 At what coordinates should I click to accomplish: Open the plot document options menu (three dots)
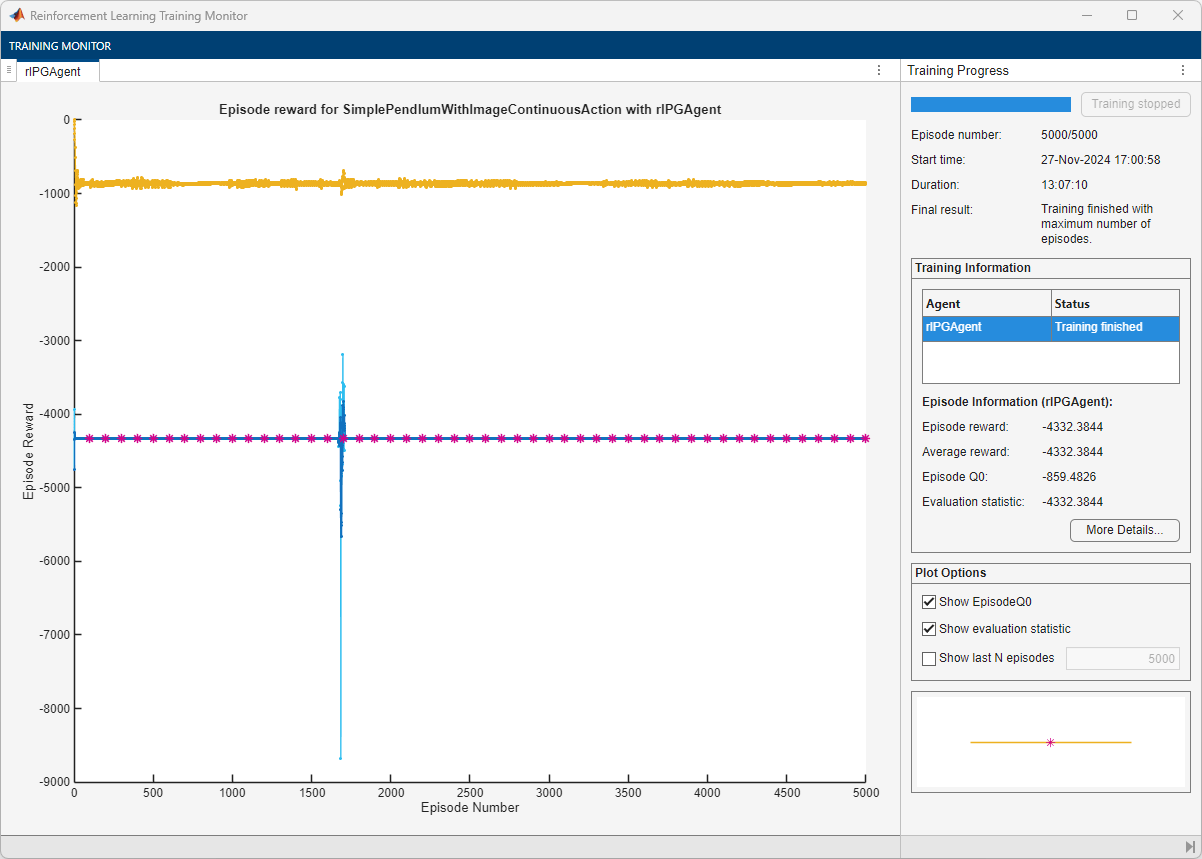[x=878, y=70]
